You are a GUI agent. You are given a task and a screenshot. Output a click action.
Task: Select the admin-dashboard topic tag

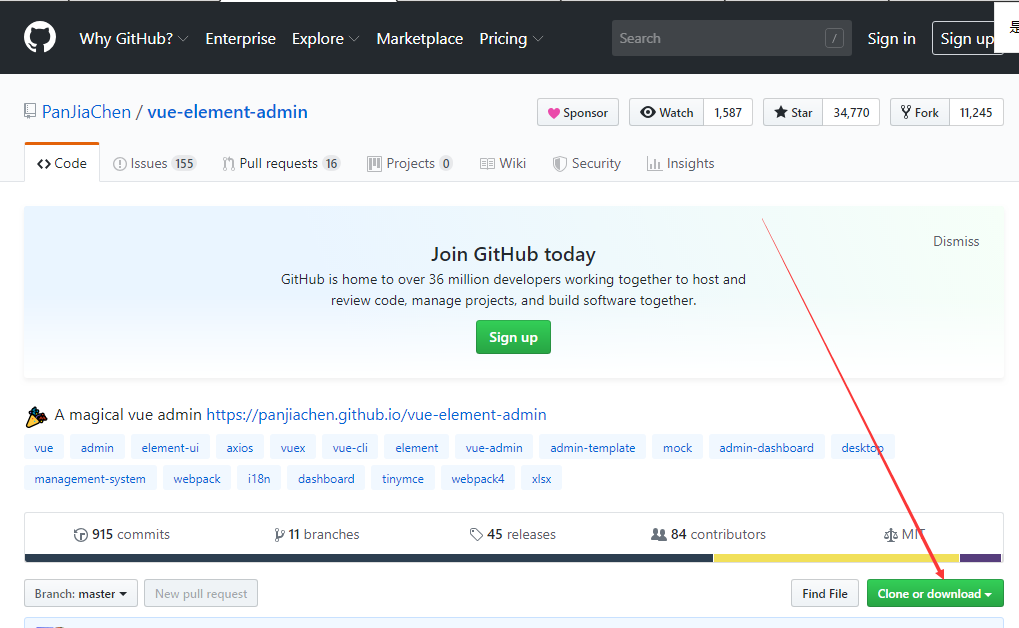pos(766,448)
